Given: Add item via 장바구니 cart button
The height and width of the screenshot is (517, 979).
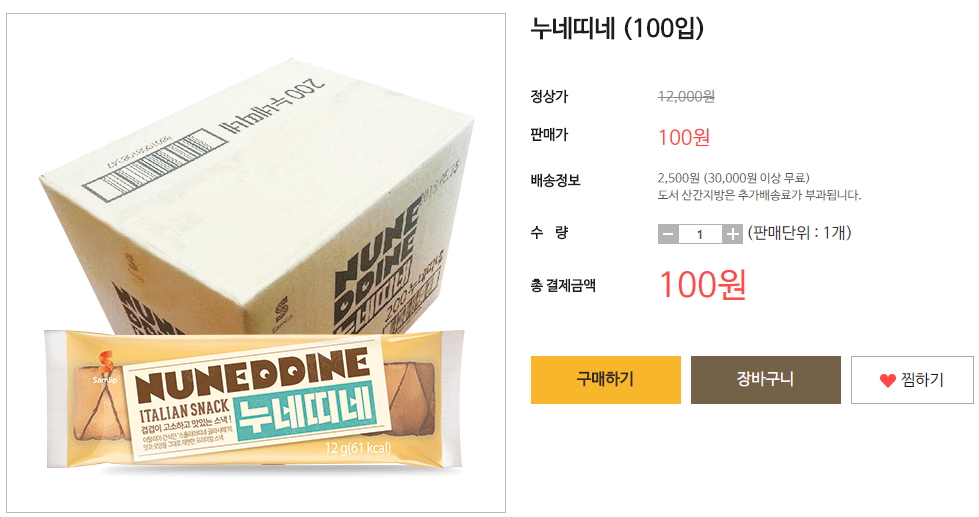Looking at the screenshot, I should [x=765, y=380].
